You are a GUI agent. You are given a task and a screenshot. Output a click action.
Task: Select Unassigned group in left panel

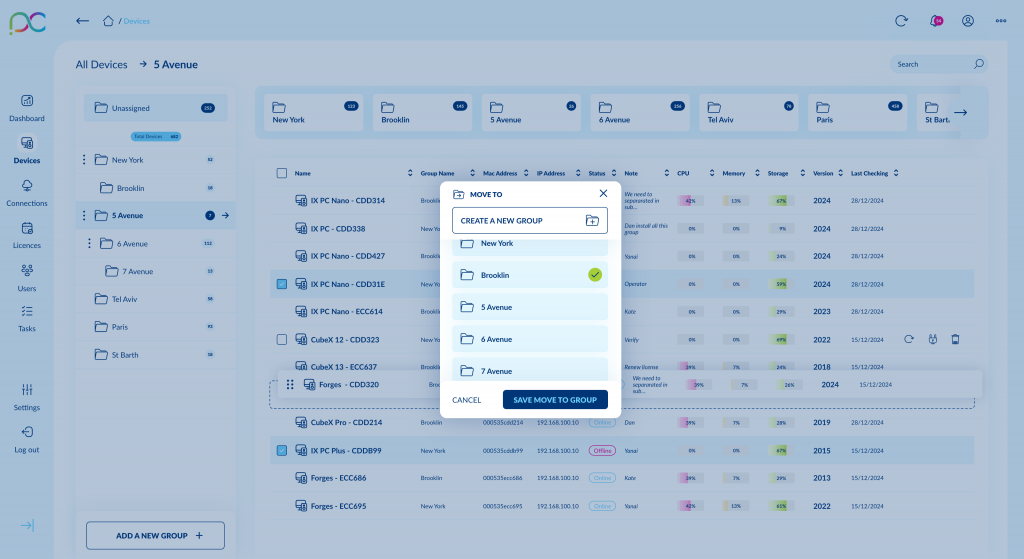pos(155,108)
